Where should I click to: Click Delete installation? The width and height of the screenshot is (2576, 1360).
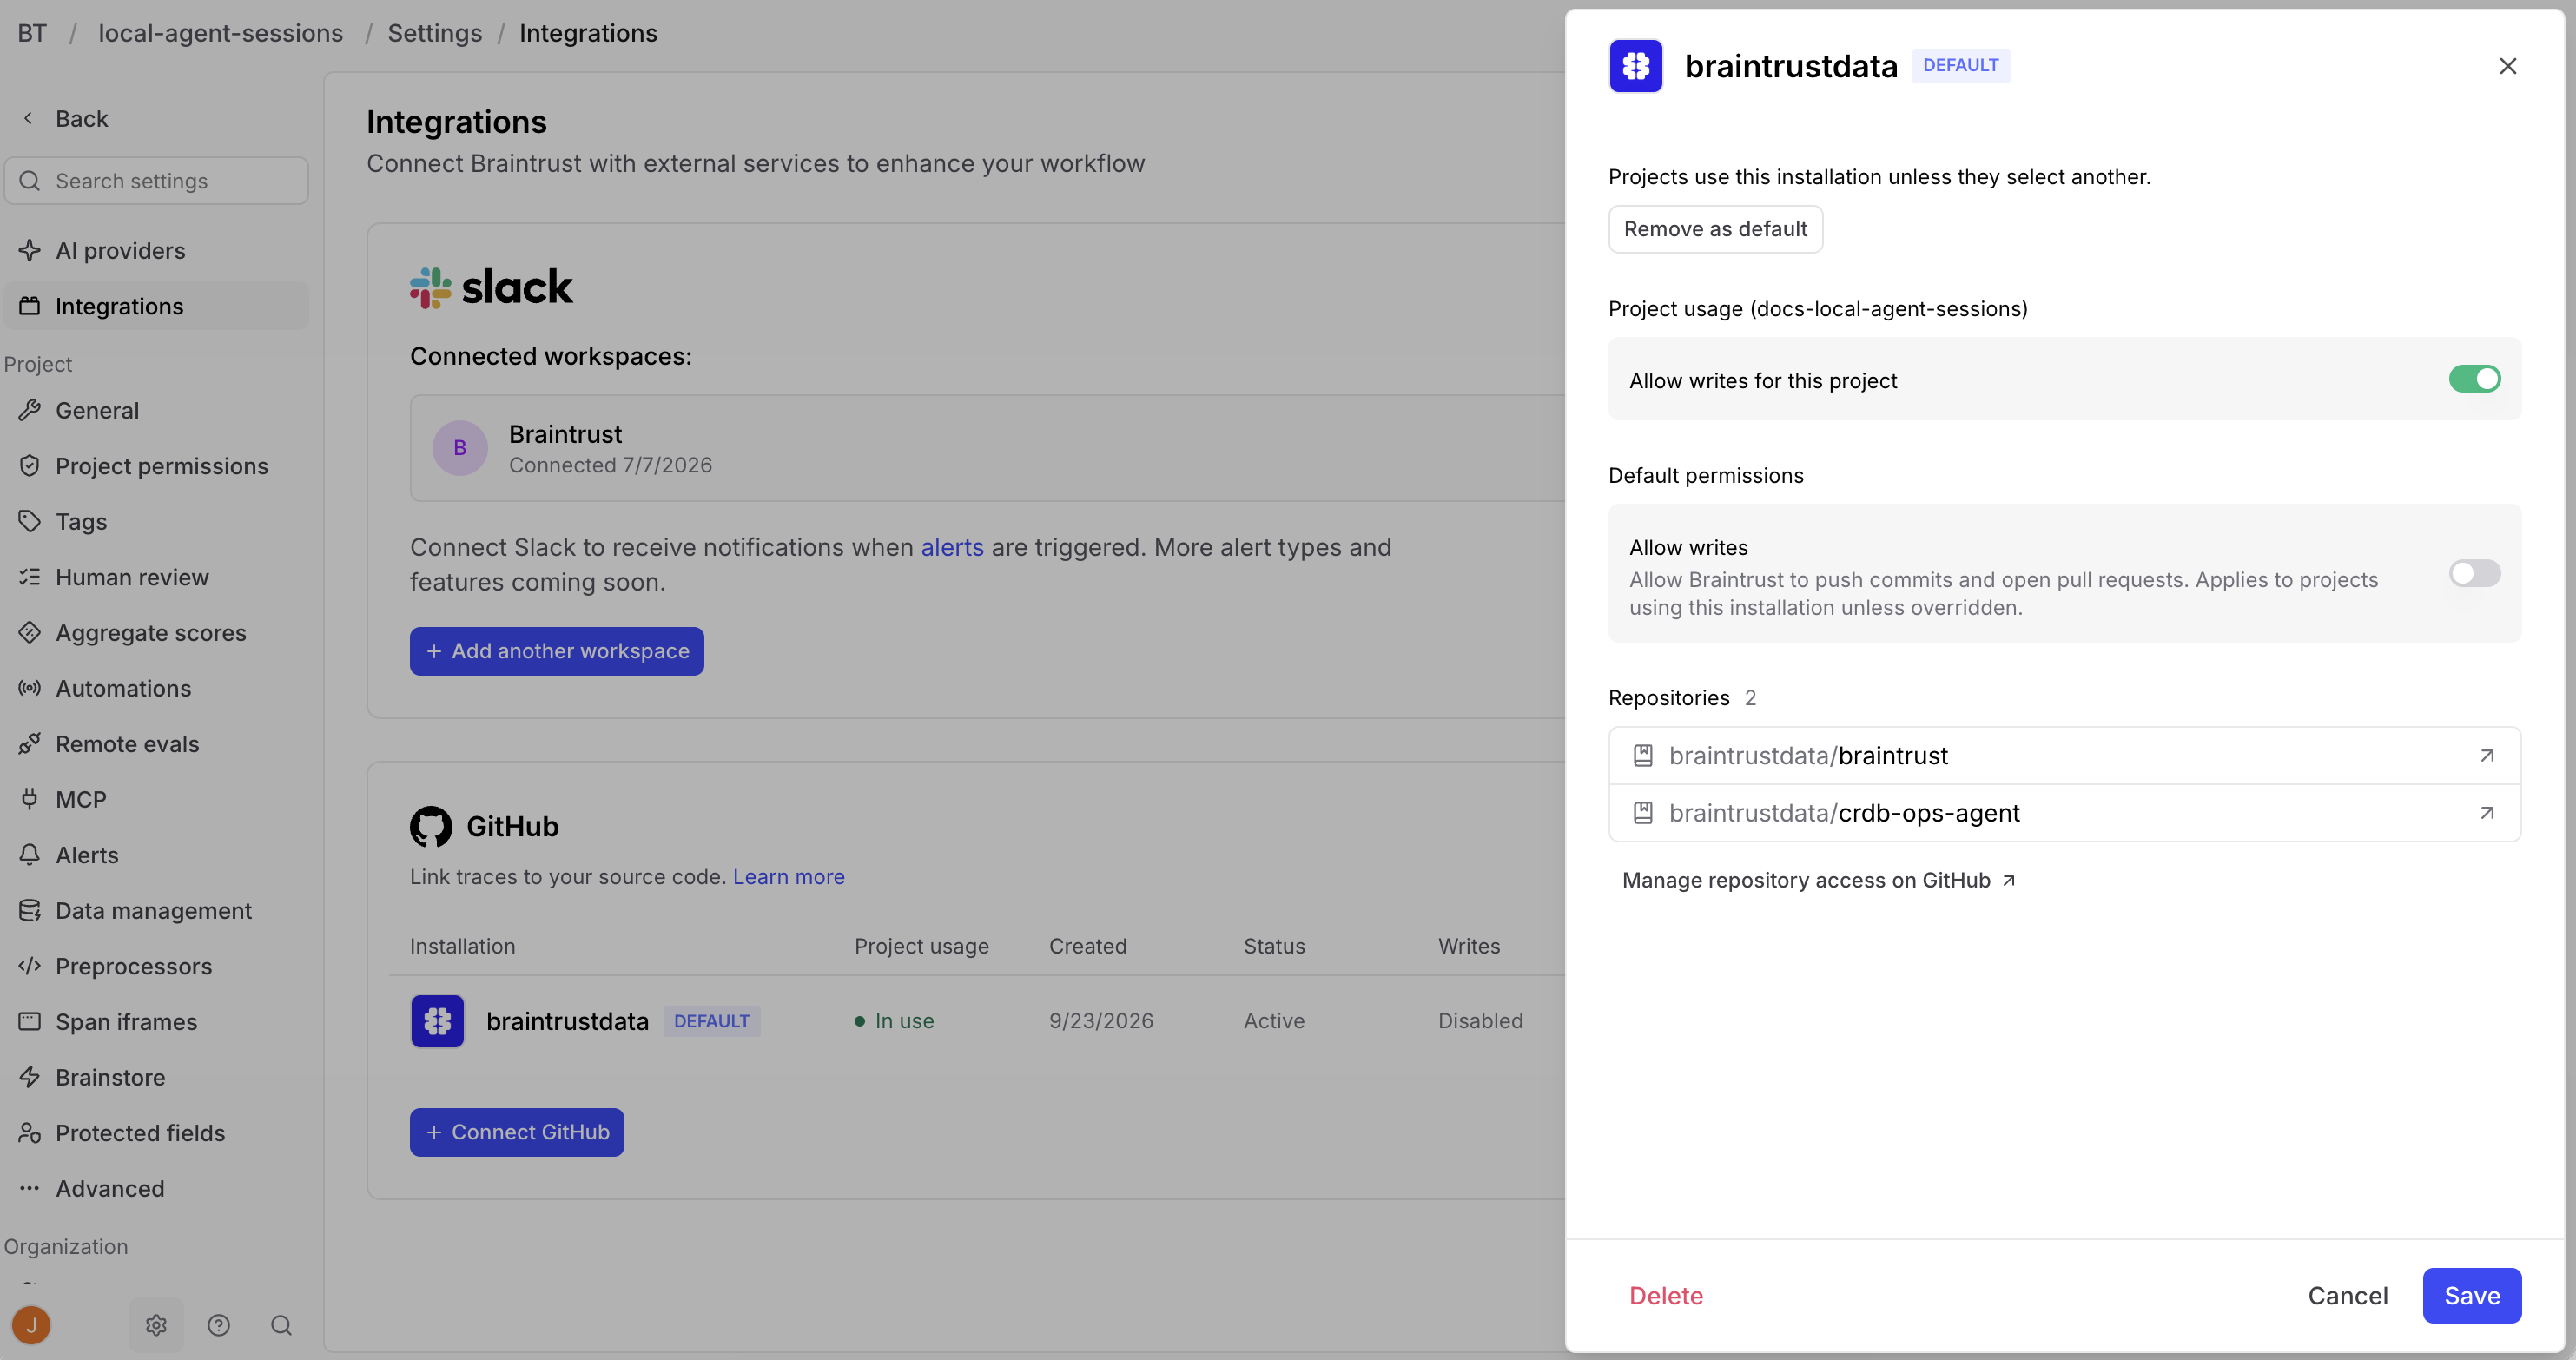coord(1666,1296)
